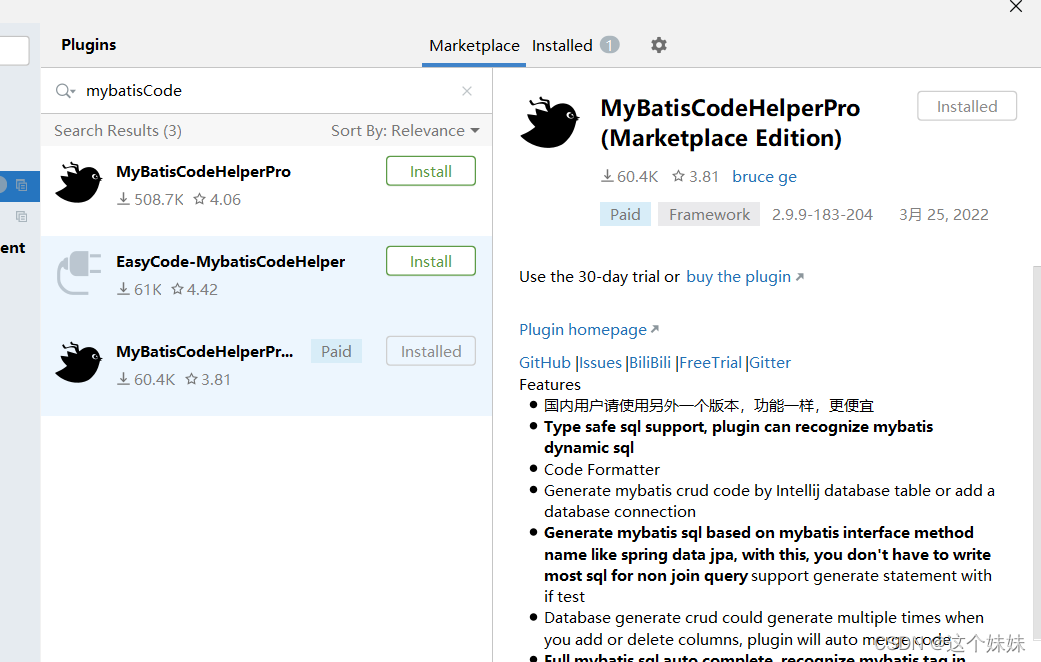This screenshot has width=1041, height=662.
Task: Click the Plugins heading
Action: point(88,44)
